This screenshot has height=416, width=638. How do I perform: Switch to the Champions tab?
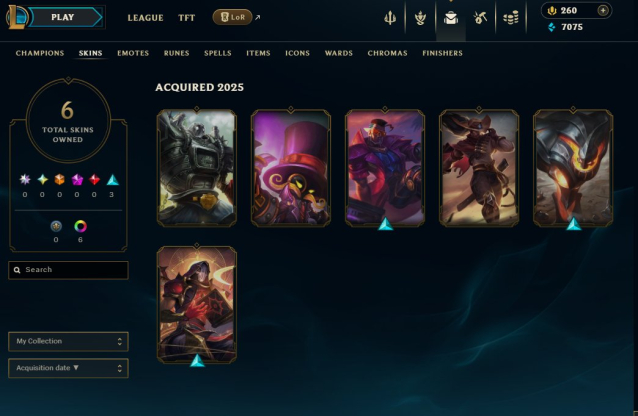(x=40, y=53)
